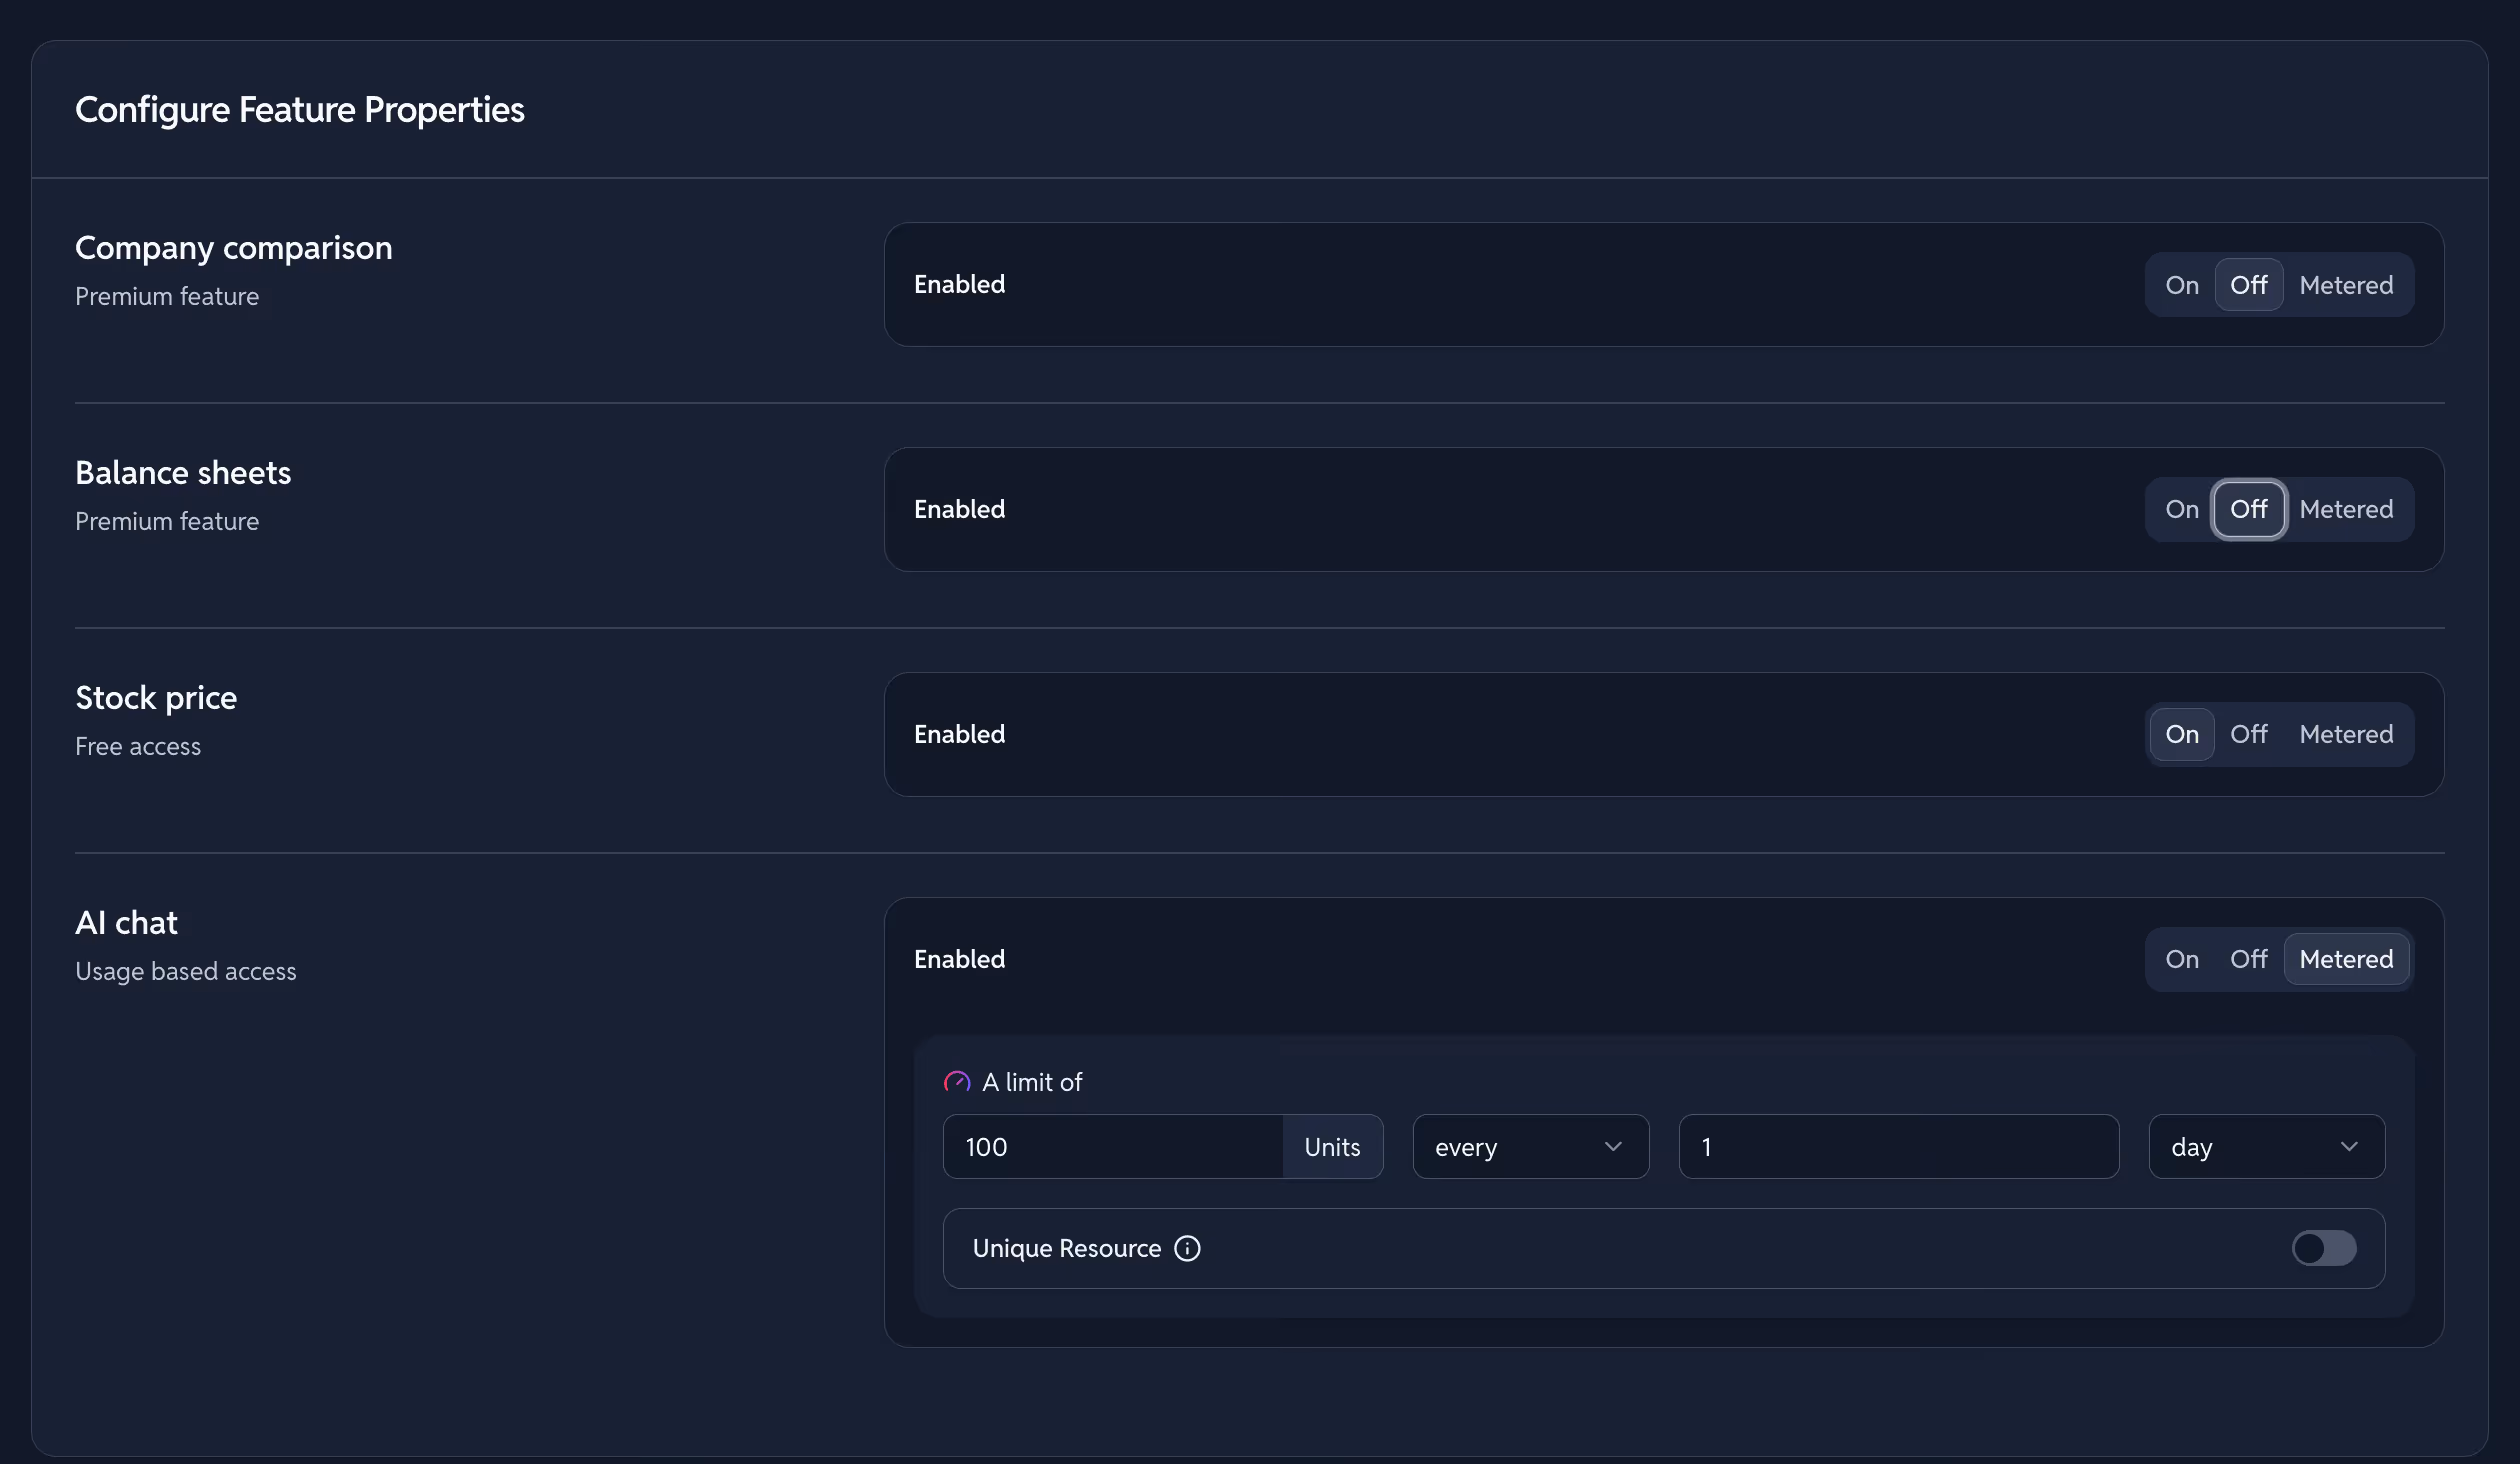Viewport: 2520px width, 1464px height.
Task: Select Metered for AI chat
Action: pos(2345,959)
